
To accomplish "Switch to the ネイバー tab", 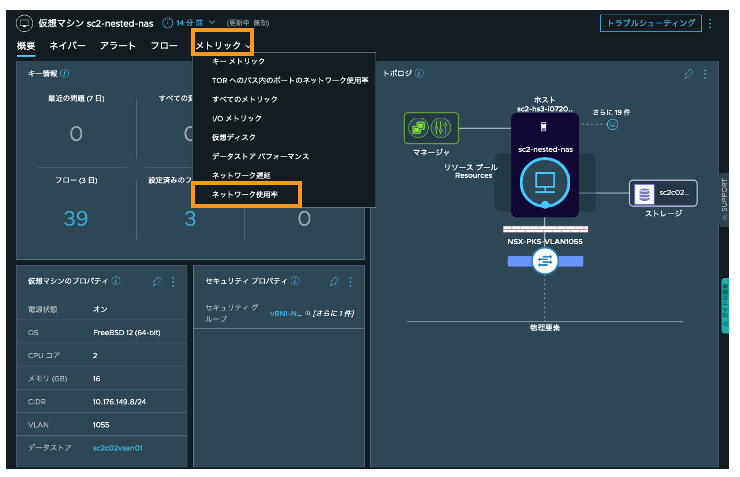I will (67, 46).
